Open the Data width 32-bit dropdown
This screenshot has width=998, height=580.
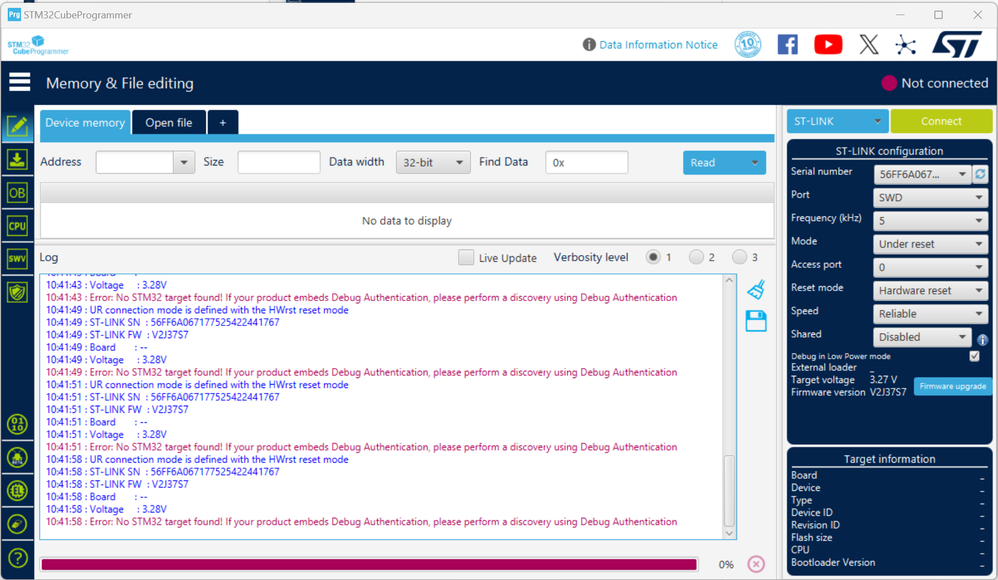[x=433, y=162]
